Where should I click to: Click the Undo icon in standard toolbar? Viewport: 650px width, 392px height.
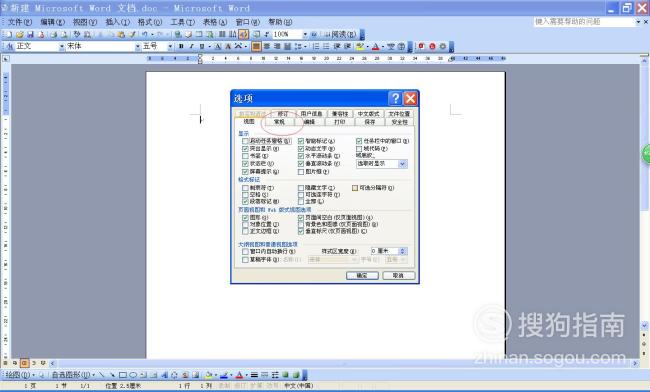click(144, 34)
